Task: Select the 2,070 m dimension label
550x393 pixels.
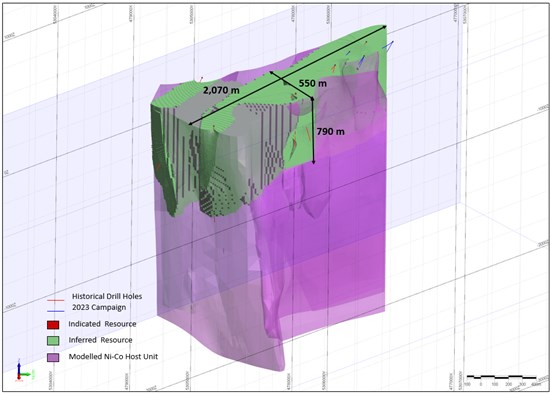Action: [222, 90]
